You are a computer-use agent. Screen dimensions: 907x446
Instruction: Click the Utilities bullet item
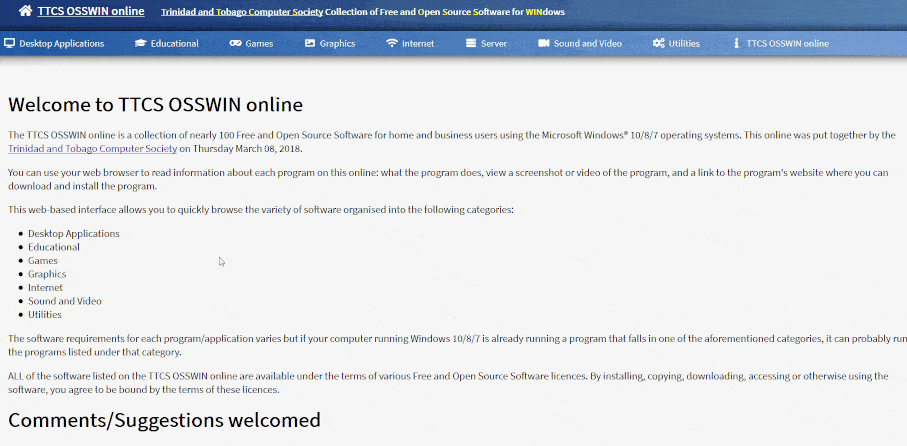pos(45,315)
